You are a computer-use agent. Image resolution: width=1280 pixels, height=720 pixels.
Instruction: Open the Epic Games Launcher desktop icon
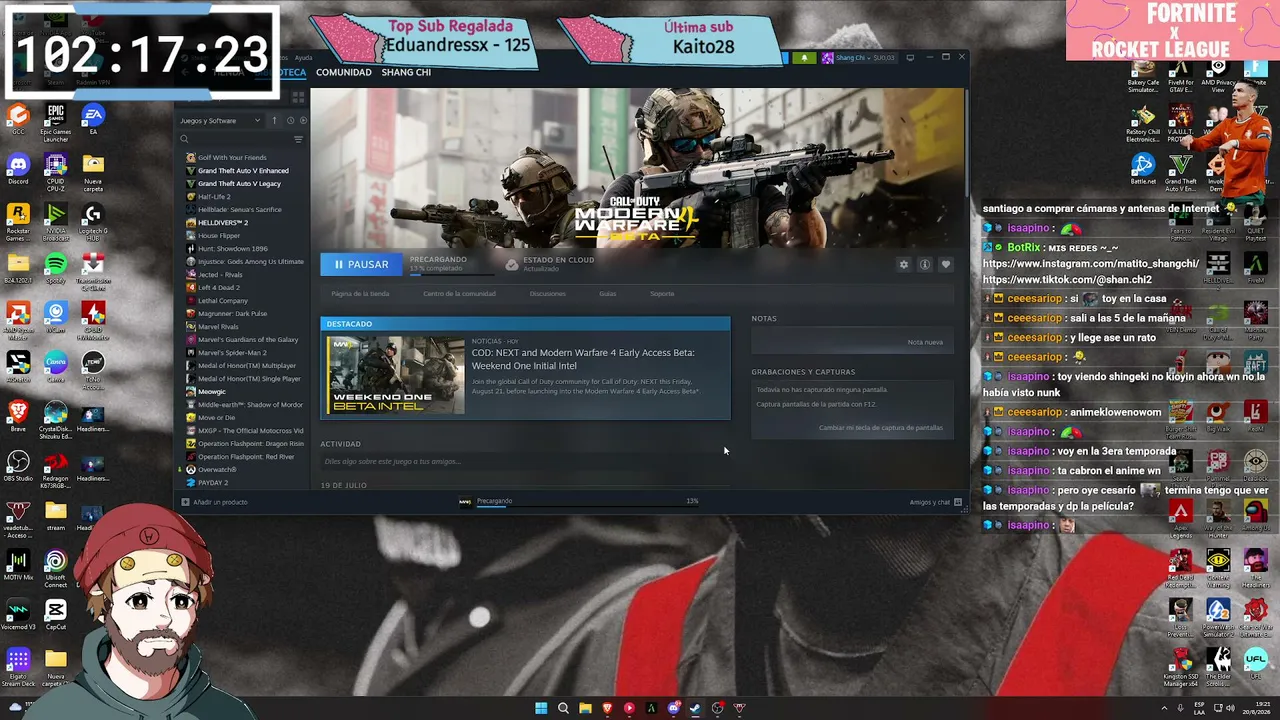[56, 123]
